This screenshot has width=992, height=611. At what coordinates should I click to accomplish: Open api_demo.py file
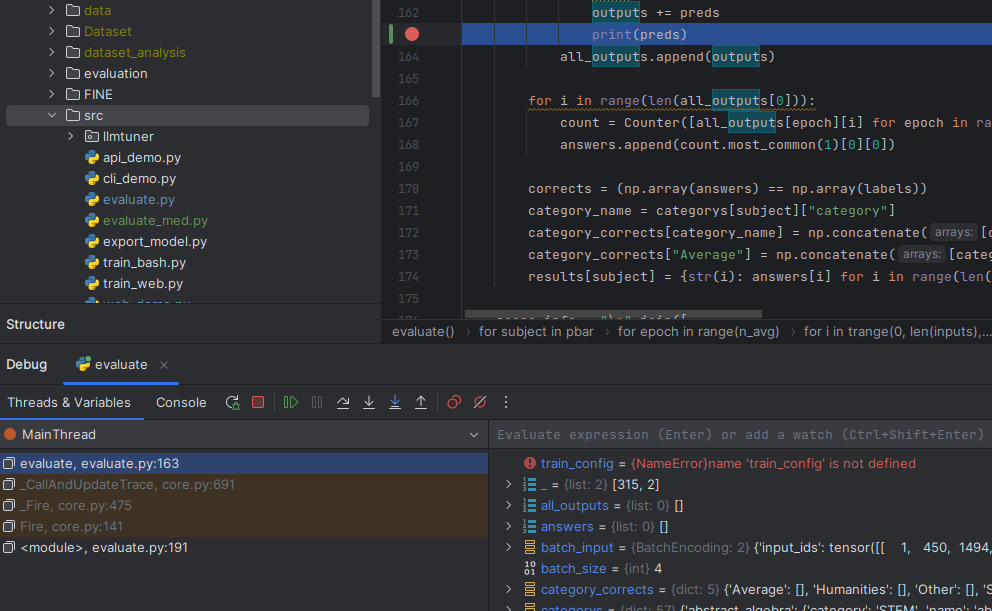click(142, 157)
